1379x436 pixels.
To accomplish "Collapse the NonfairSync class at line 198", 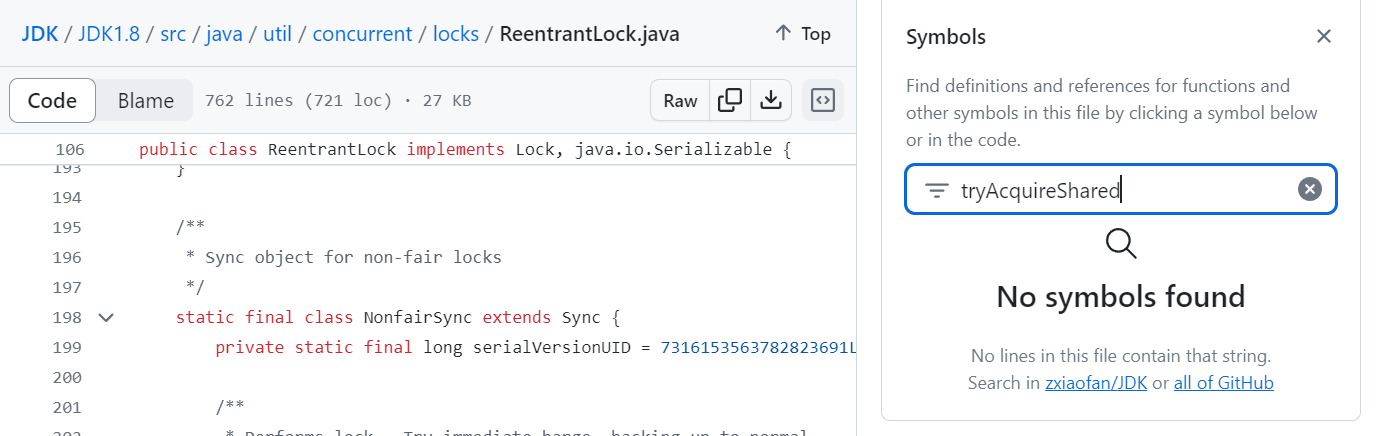I will [106, 318].
